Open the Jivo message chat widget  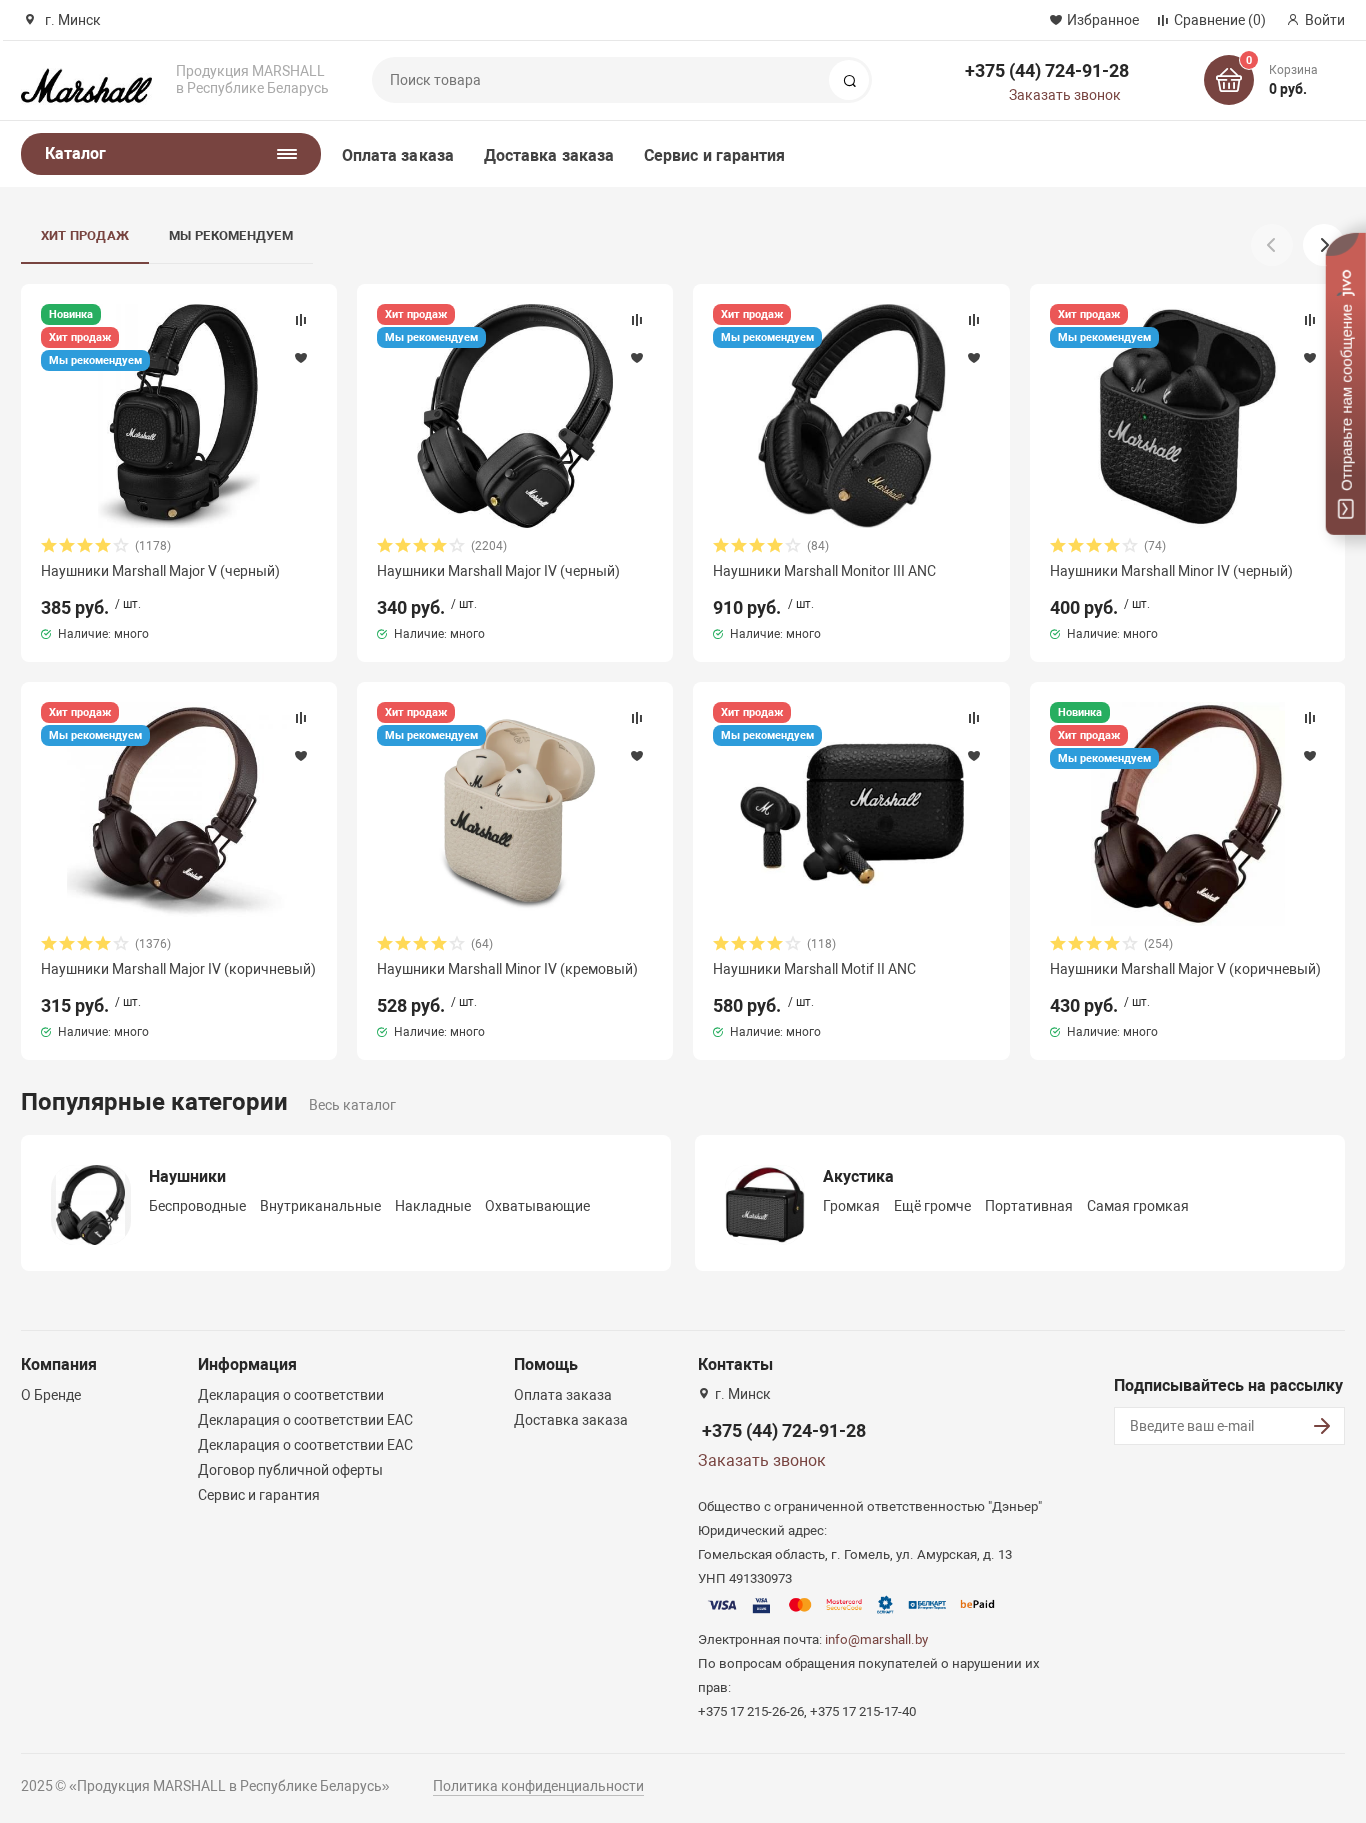1346,385
